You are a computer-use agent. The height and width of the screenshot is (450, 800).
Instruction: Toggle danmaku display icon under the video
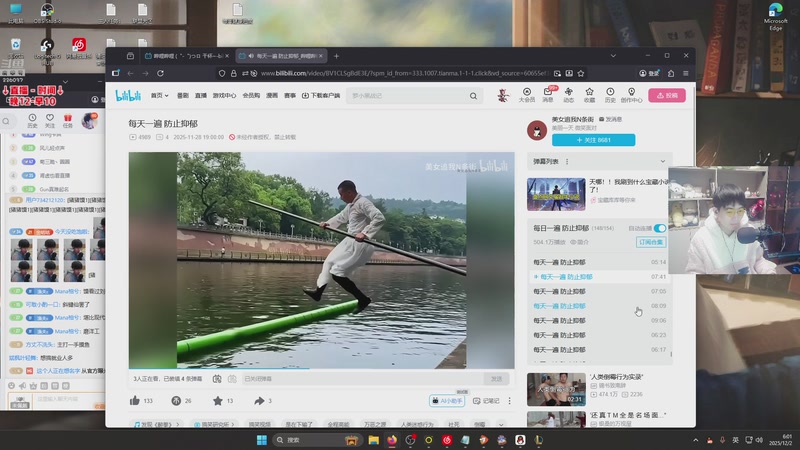(x=217, y=379)
